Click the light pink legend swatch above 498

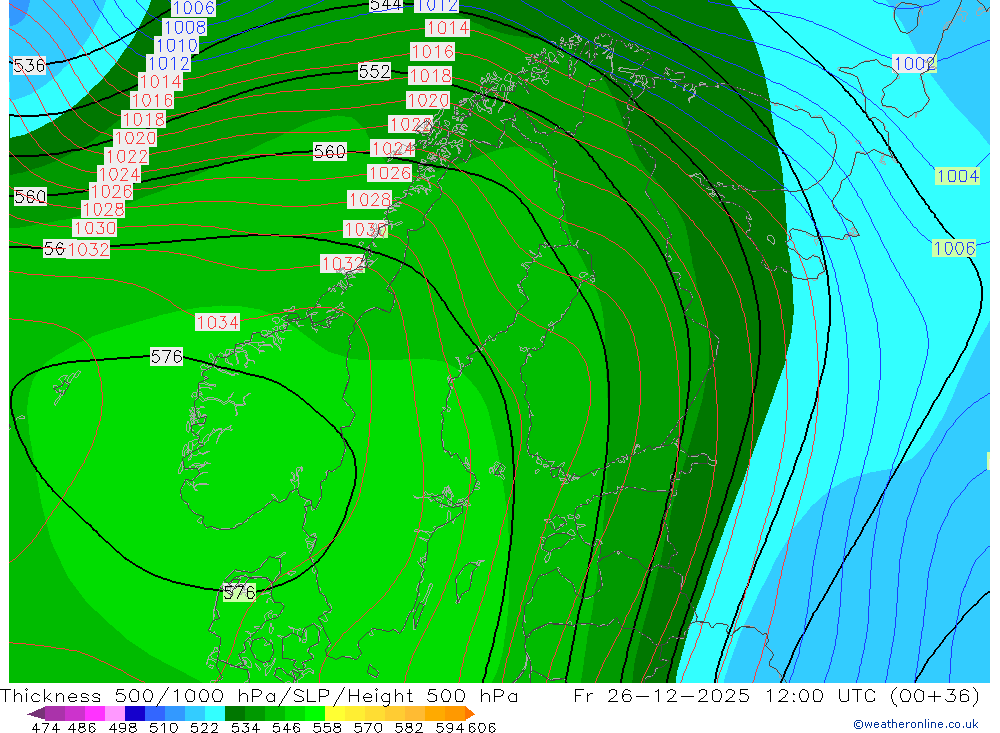pyautogui.click(x=115, y=713)
